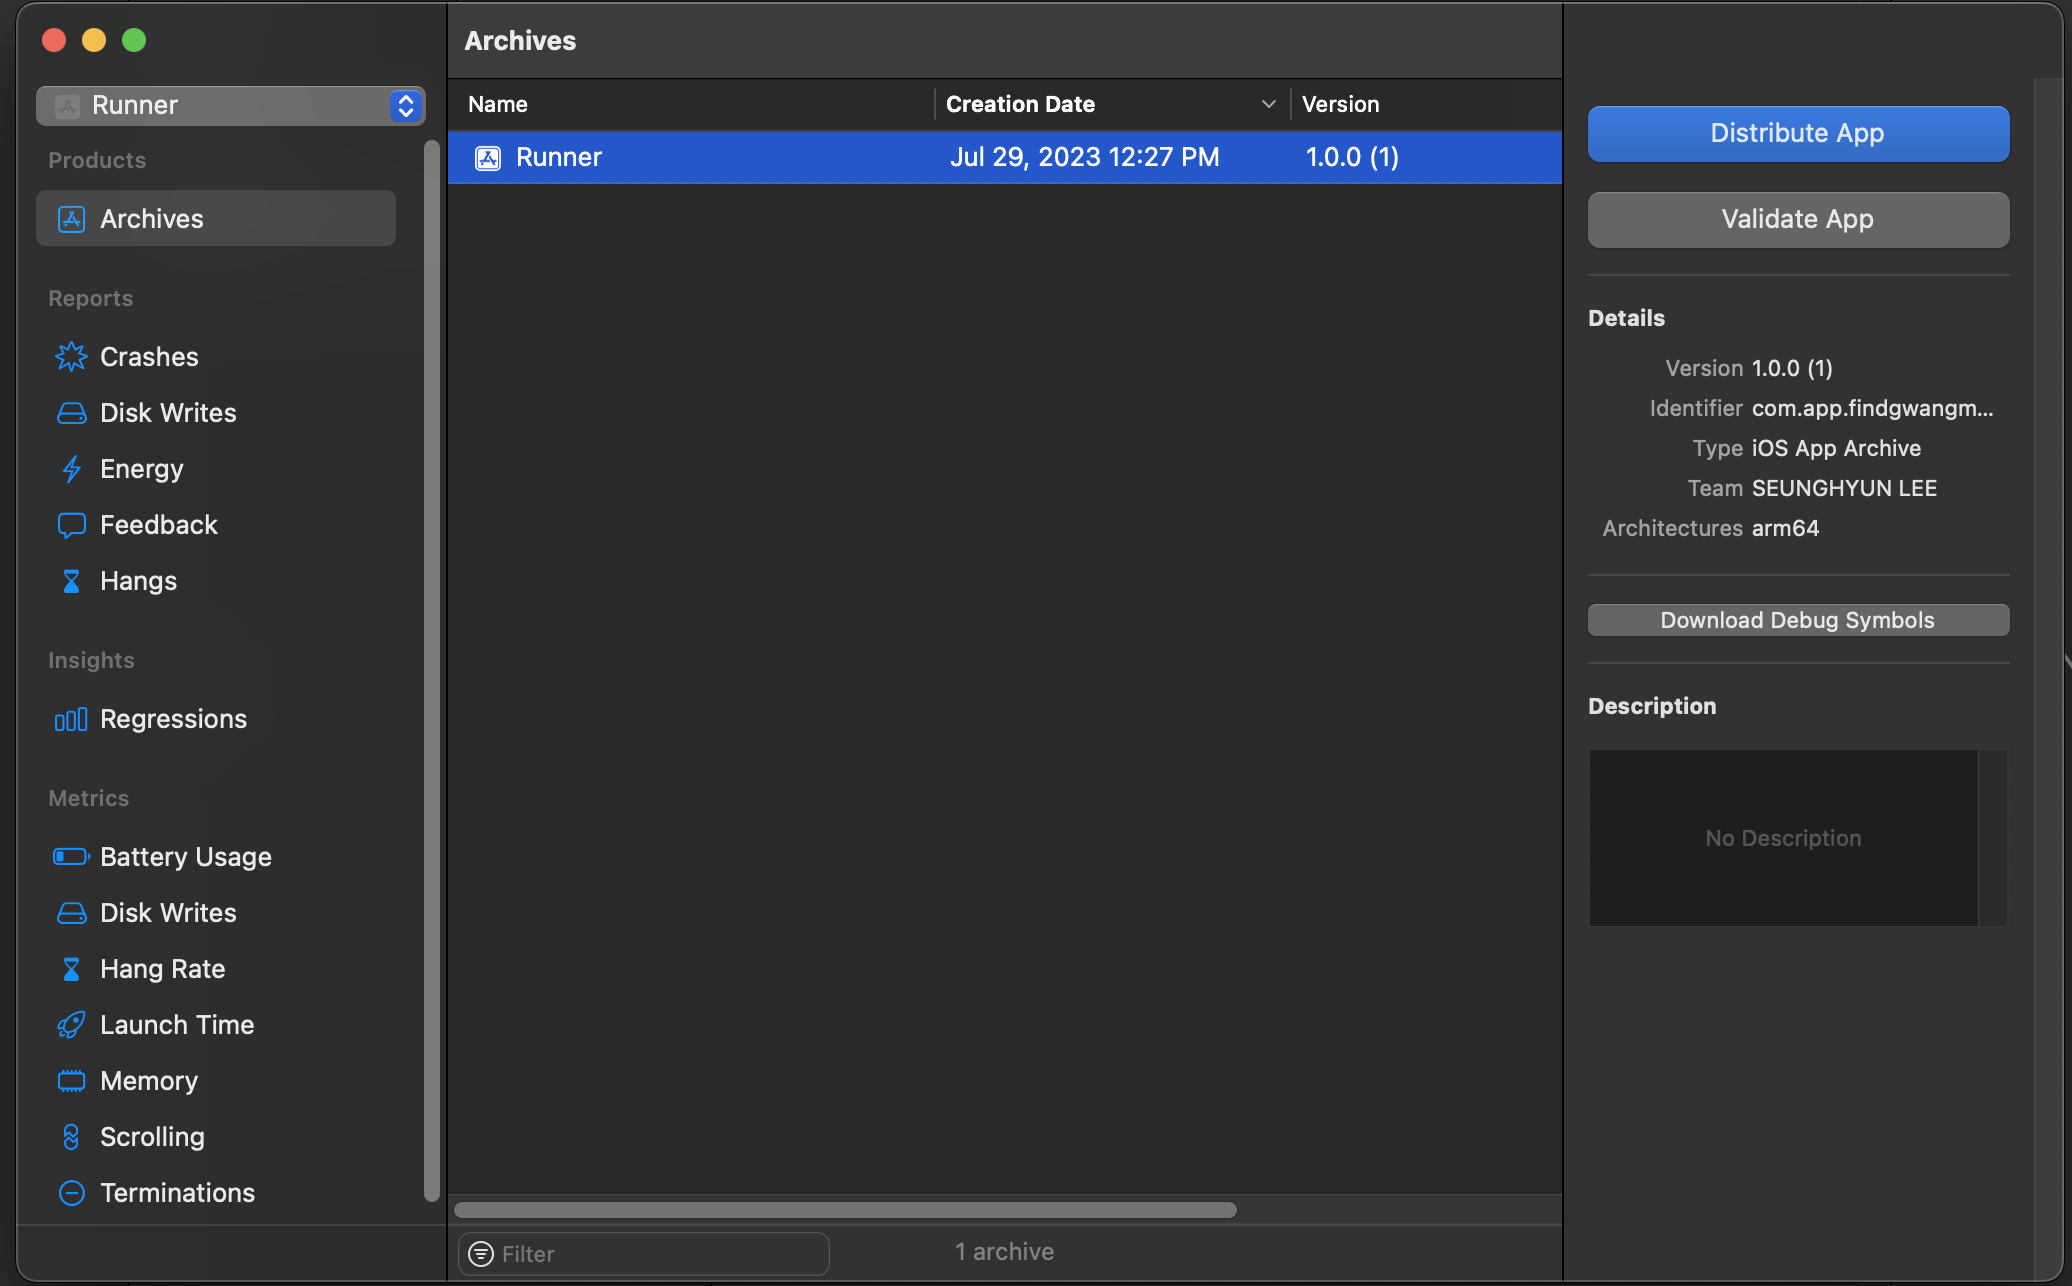Open the Memory metrics item
The width and height of the screenshot is (2072, 1286).
[x=149, y=1081]
